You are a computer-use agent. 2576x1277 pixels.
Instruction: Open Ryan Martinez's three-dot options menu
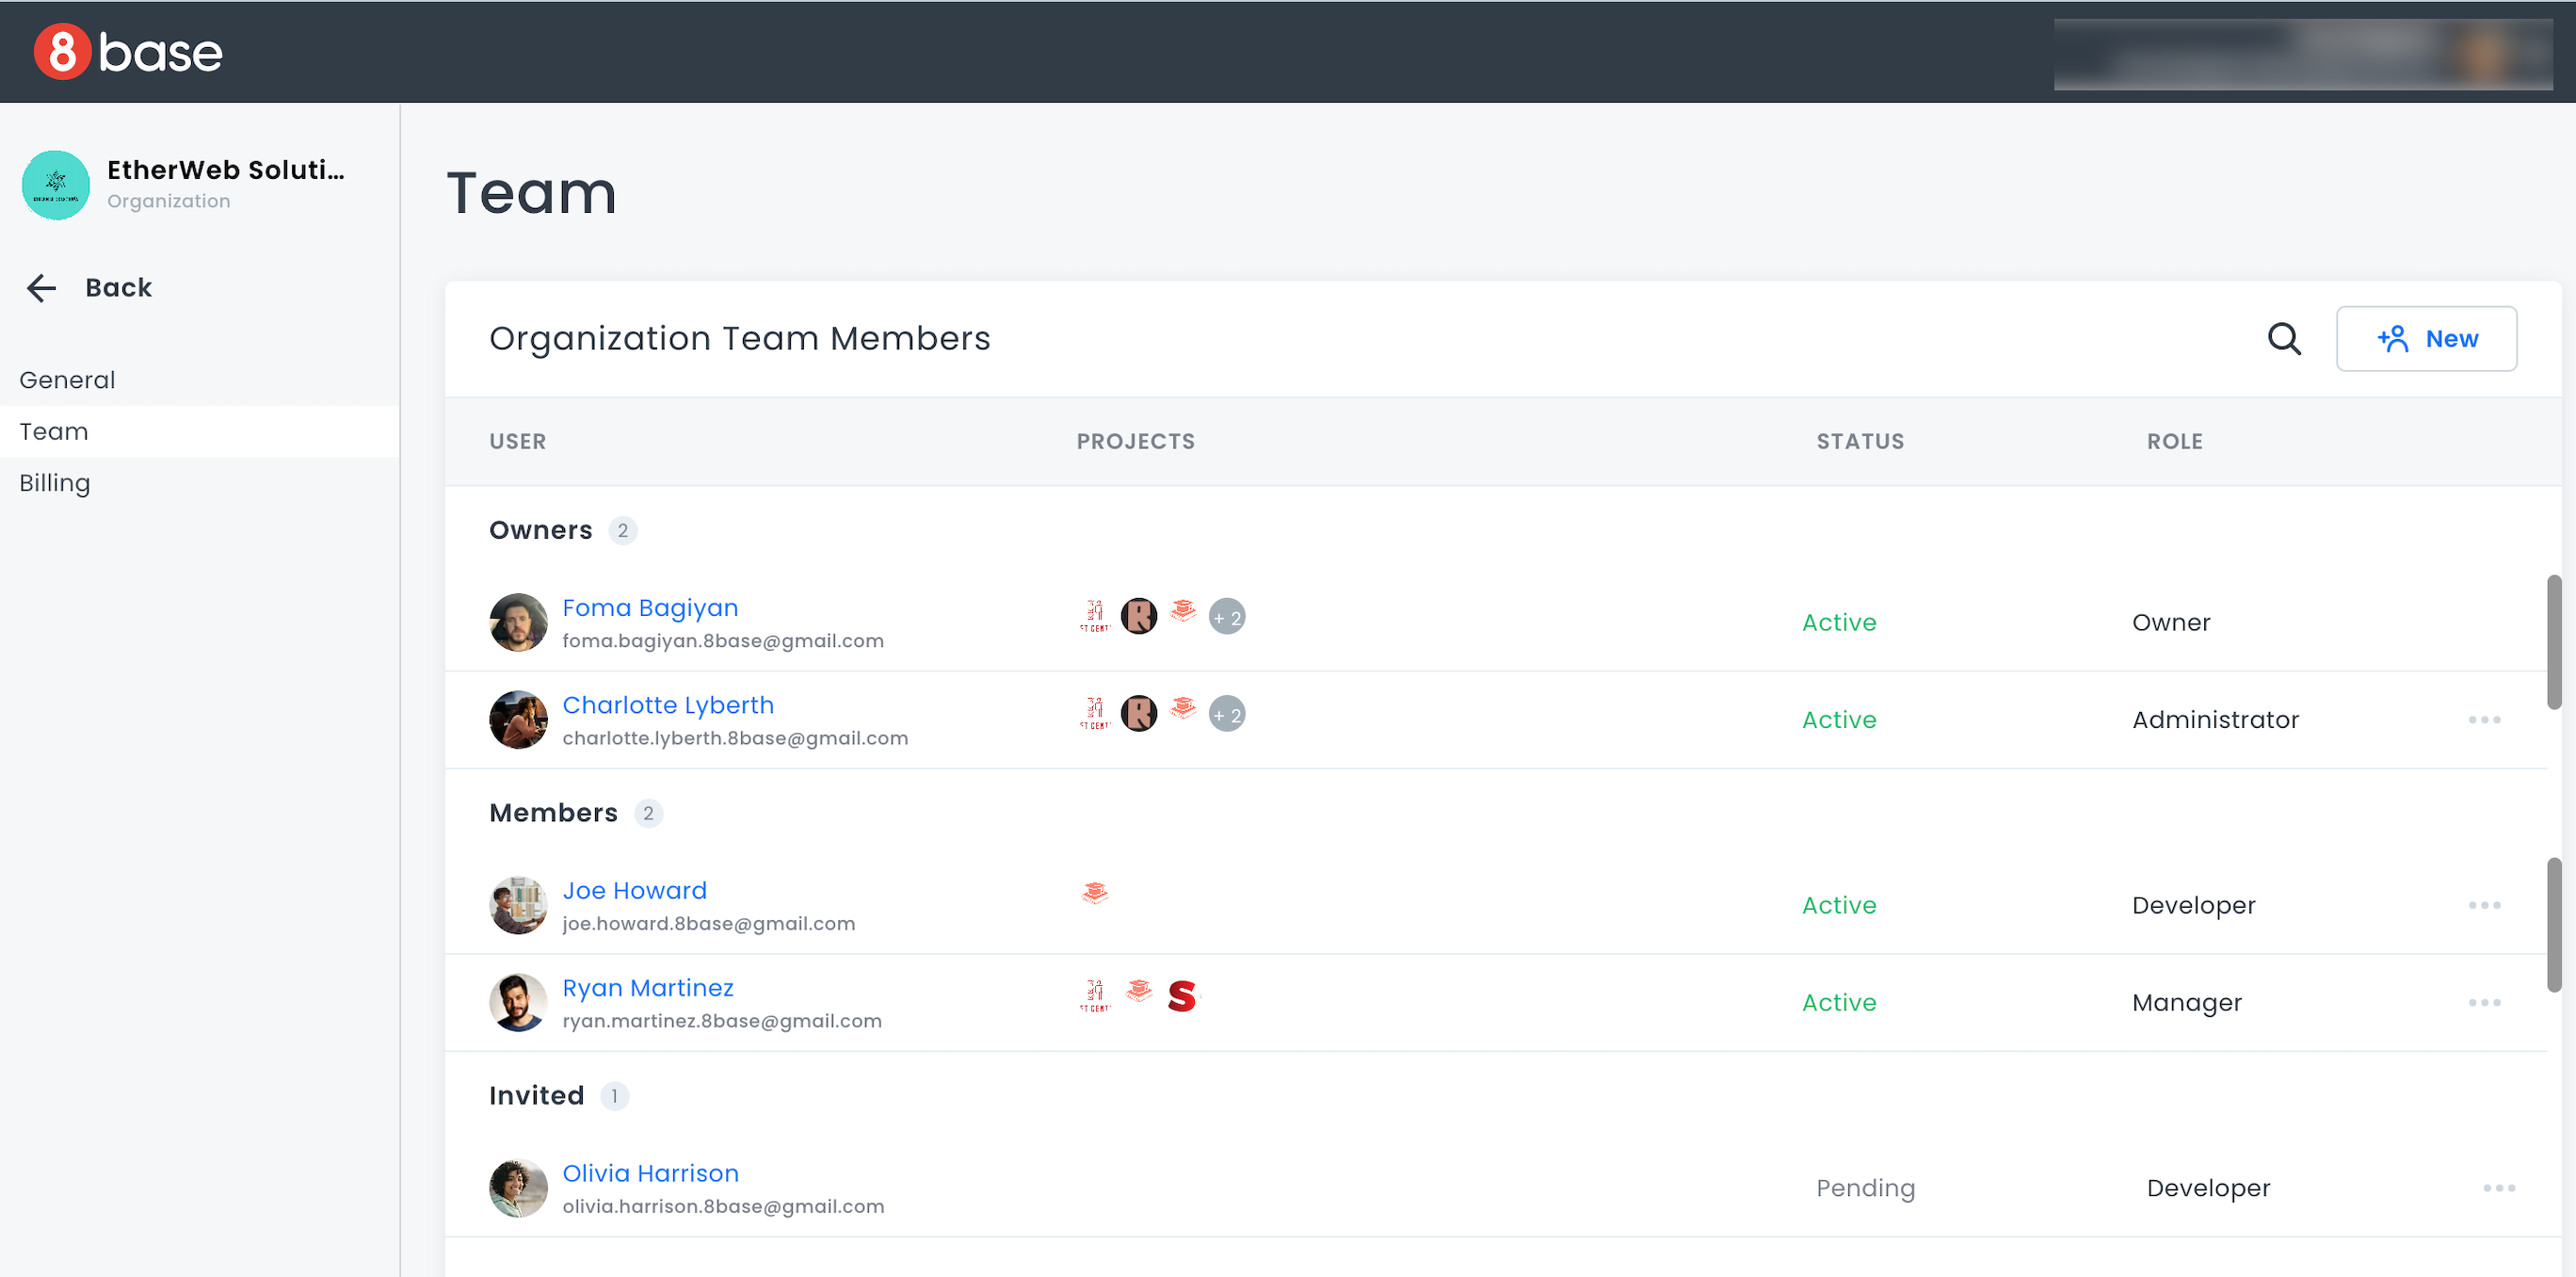[x=2484, y=1002]
